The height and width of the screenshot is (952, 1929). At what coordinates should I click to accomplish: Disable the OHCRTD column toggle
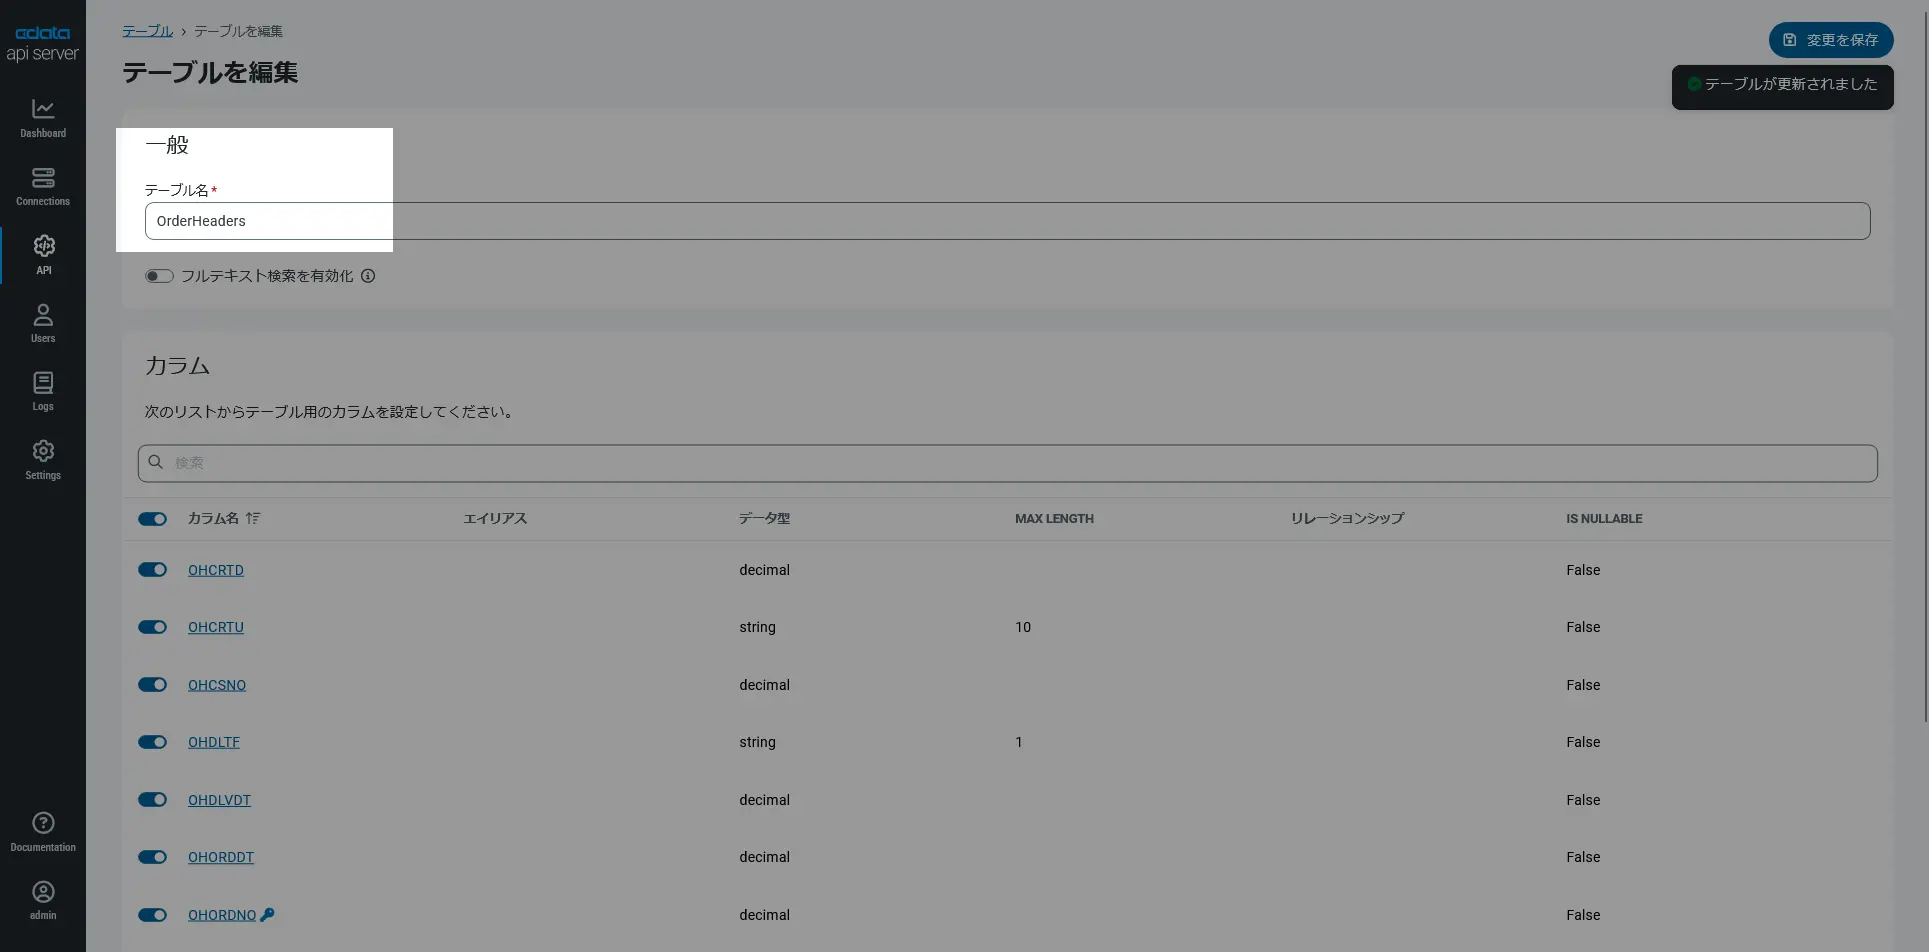pyautogui.click(x=152, y=569)
